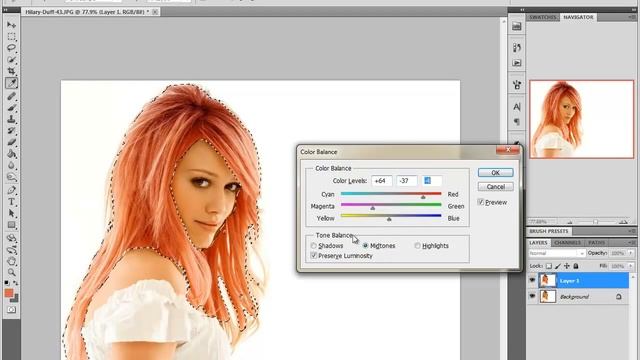Open the Actions panel dock icon
The width and height of the screenshot is (640, 360).
tap(517, 63)
